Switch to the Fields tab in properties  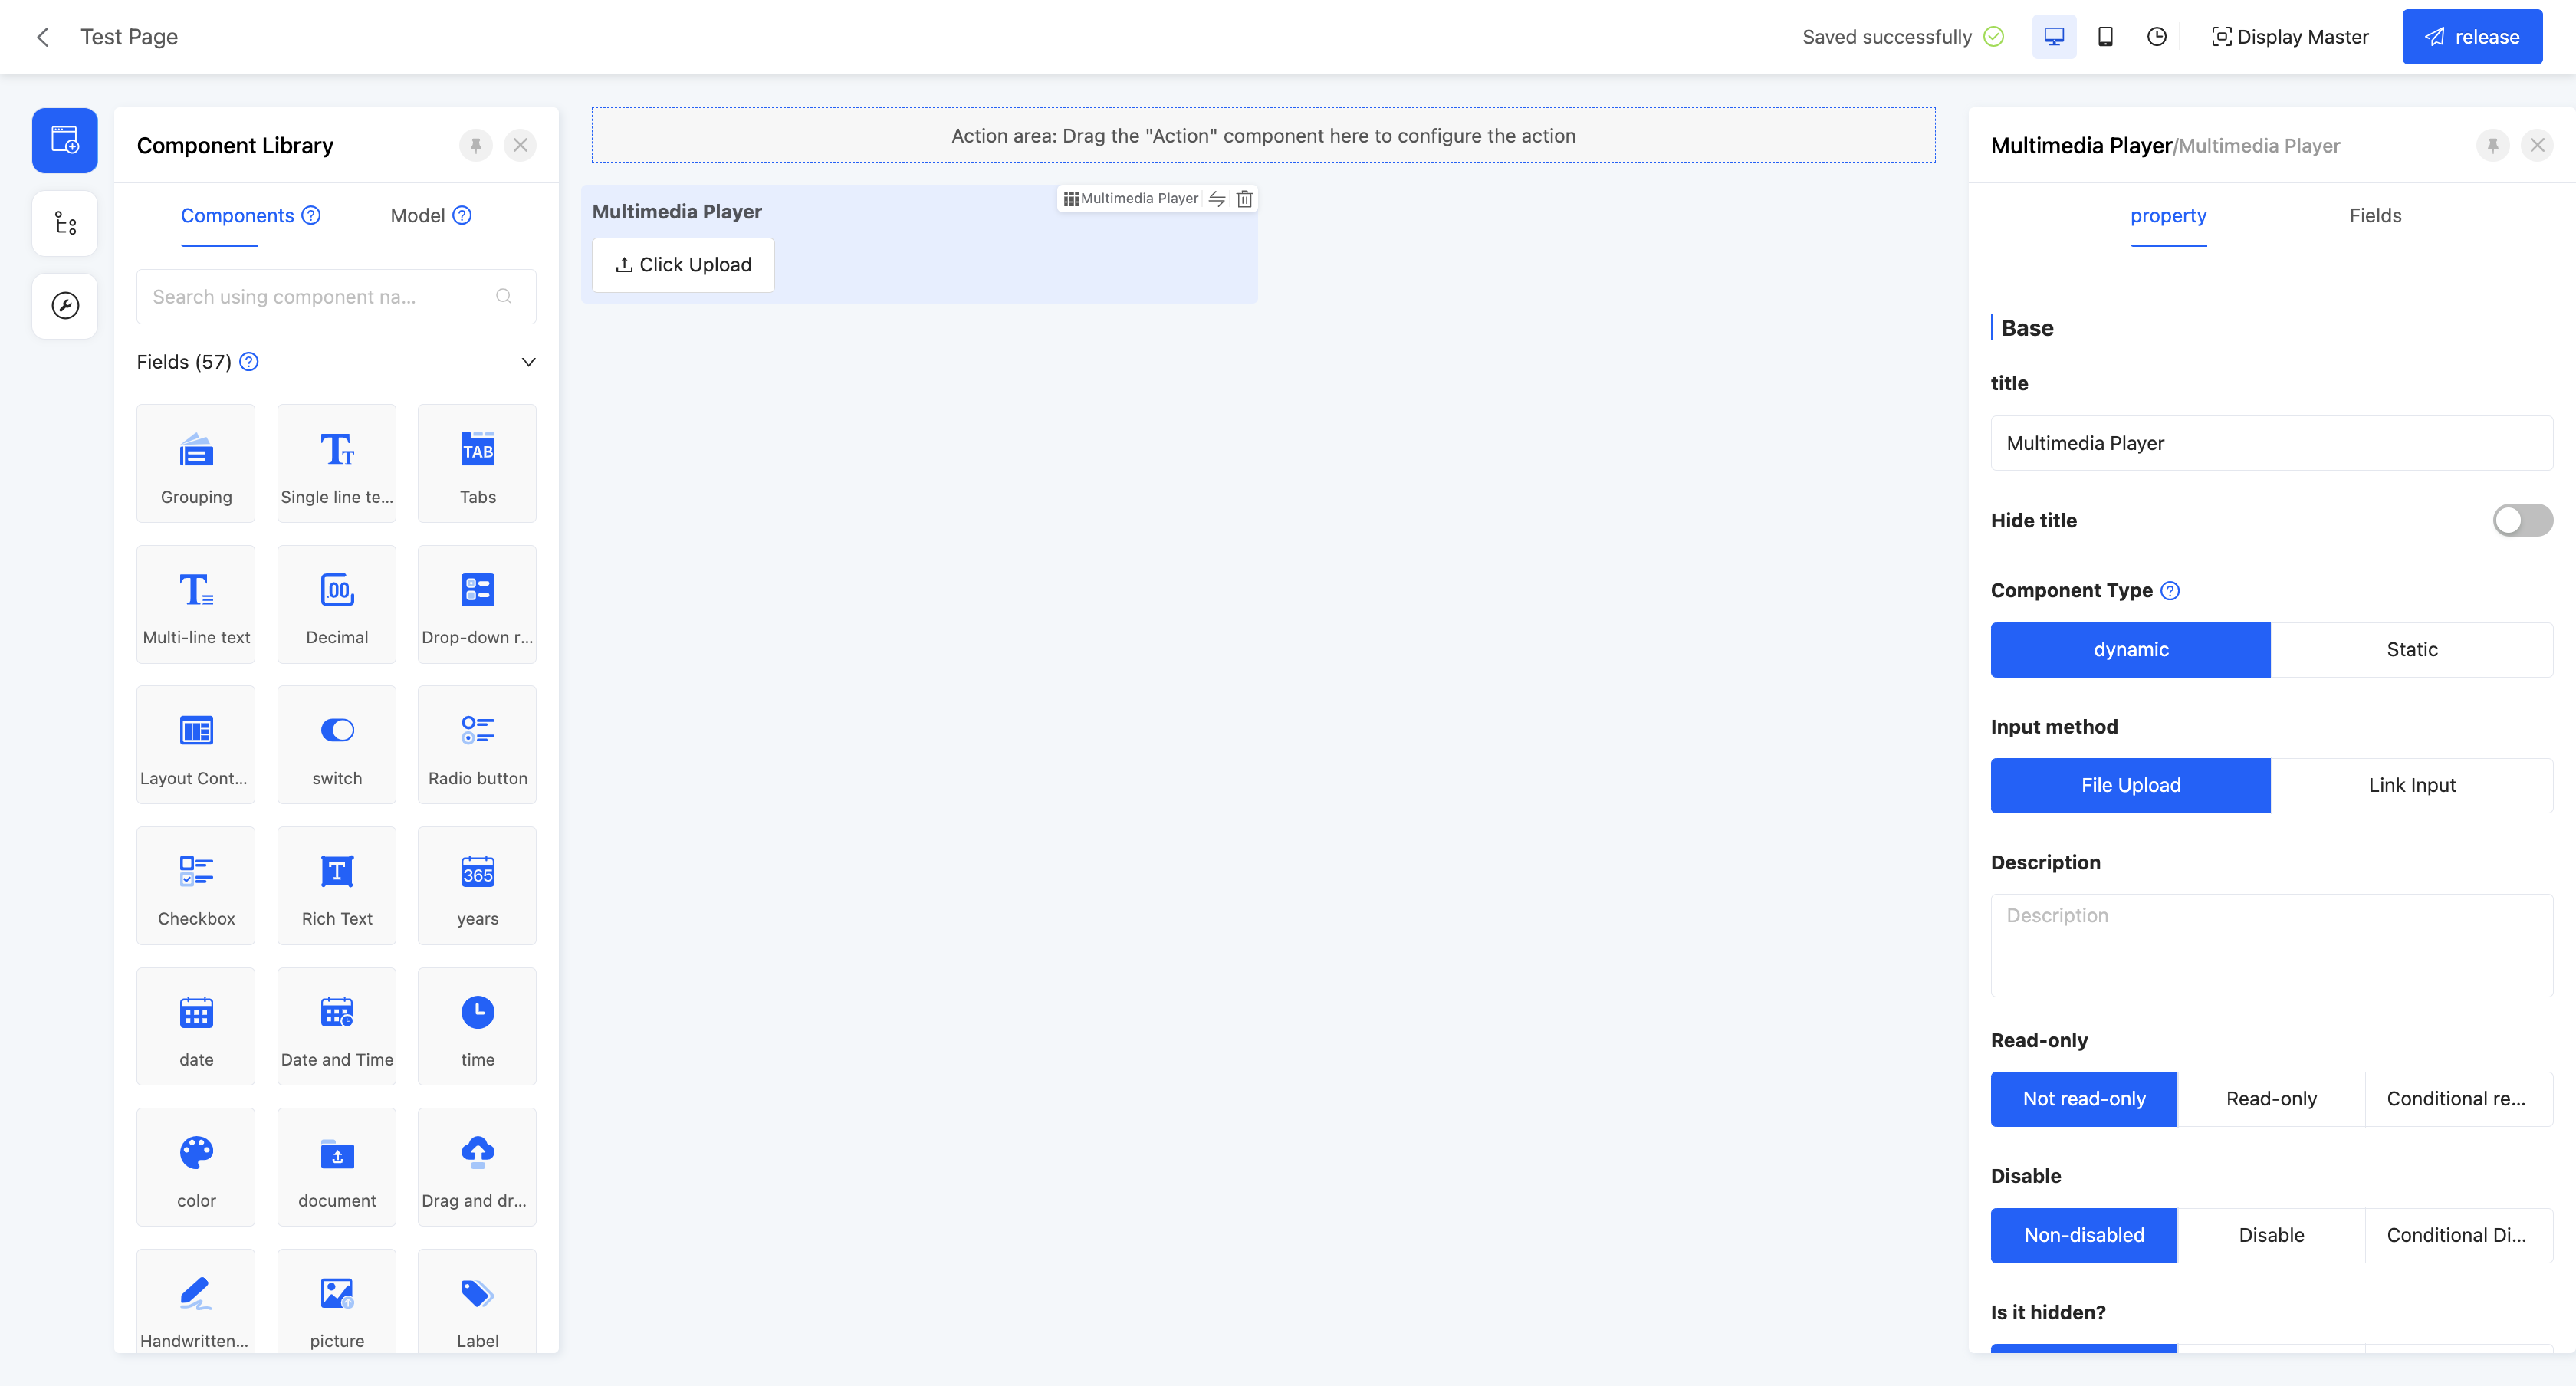[x=2374, y=216]
